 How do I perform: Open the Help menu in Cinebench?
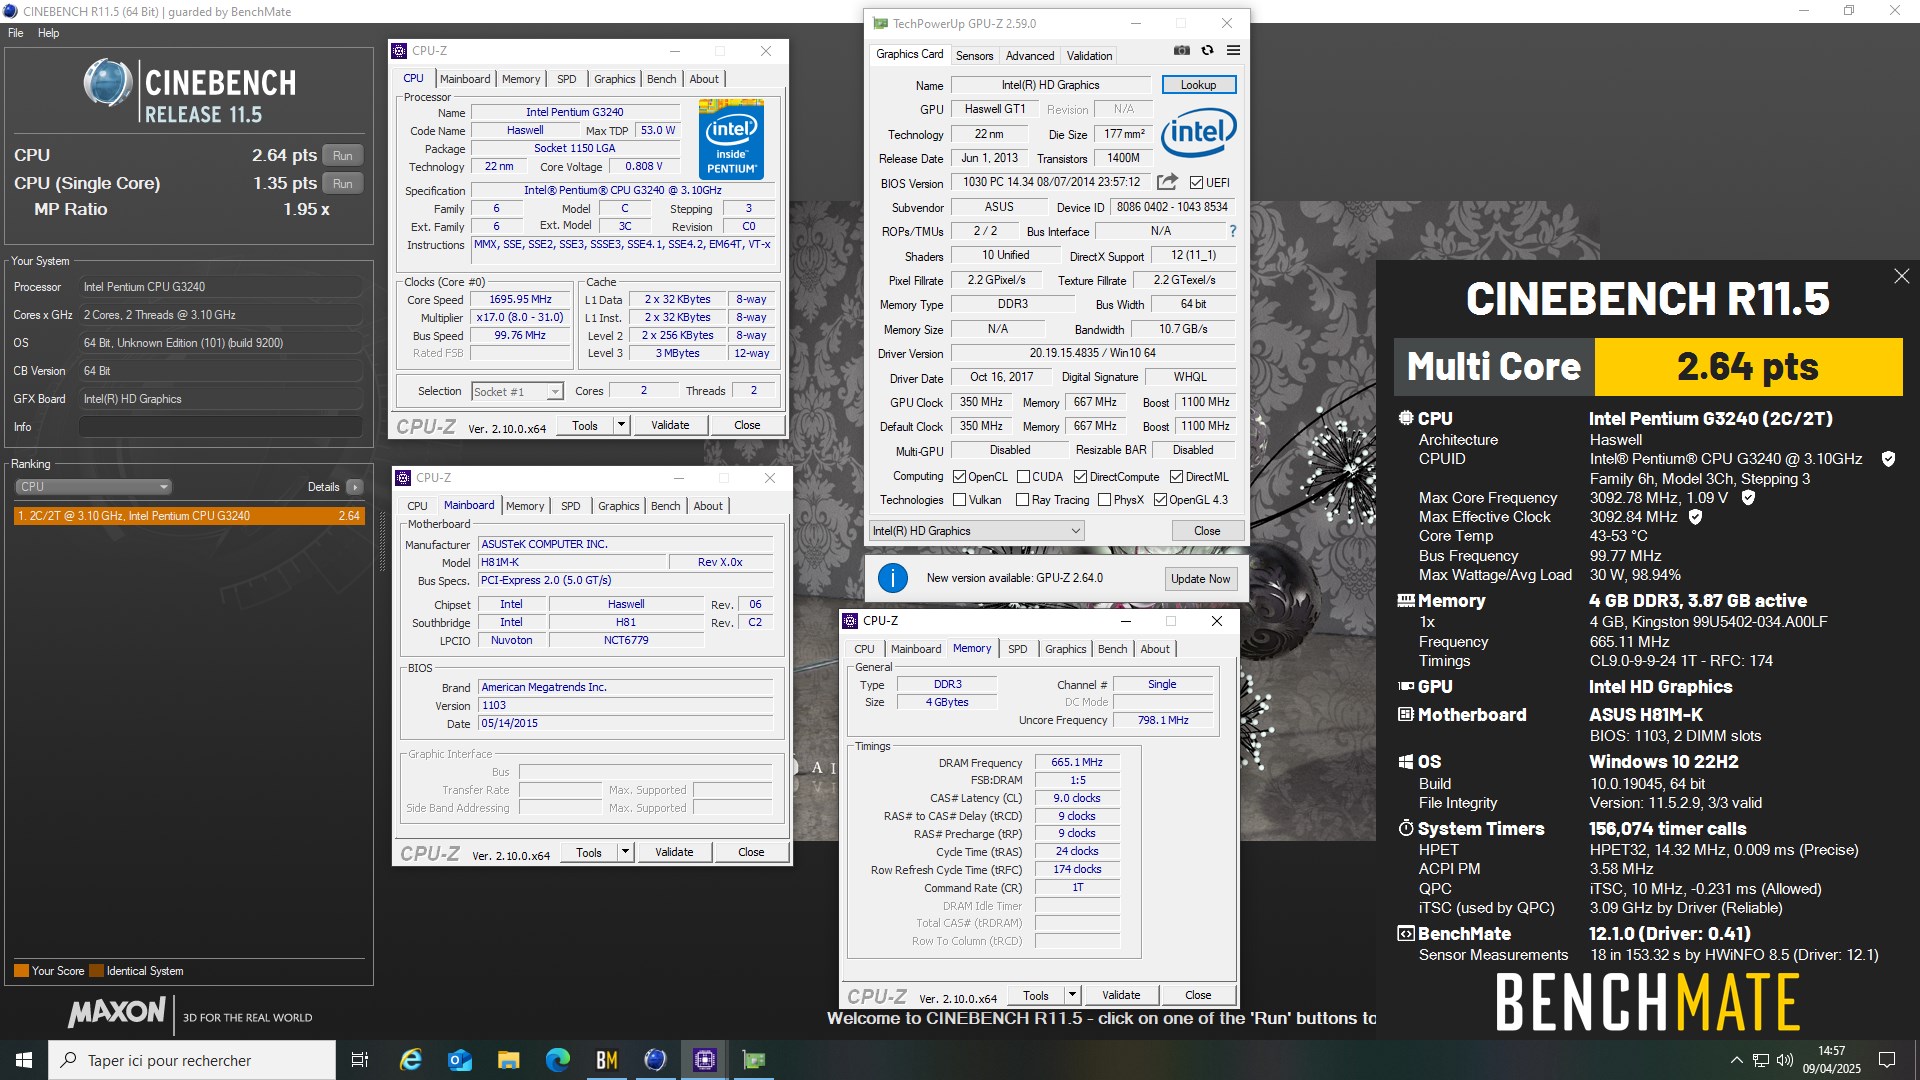pyautogui.click(x=48, y=33)
